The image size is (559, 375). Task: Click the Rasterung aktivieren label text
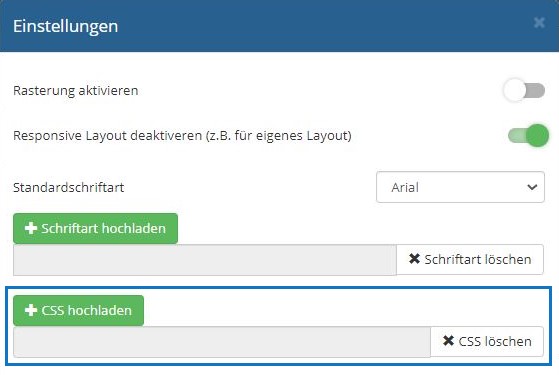(76, 91)
